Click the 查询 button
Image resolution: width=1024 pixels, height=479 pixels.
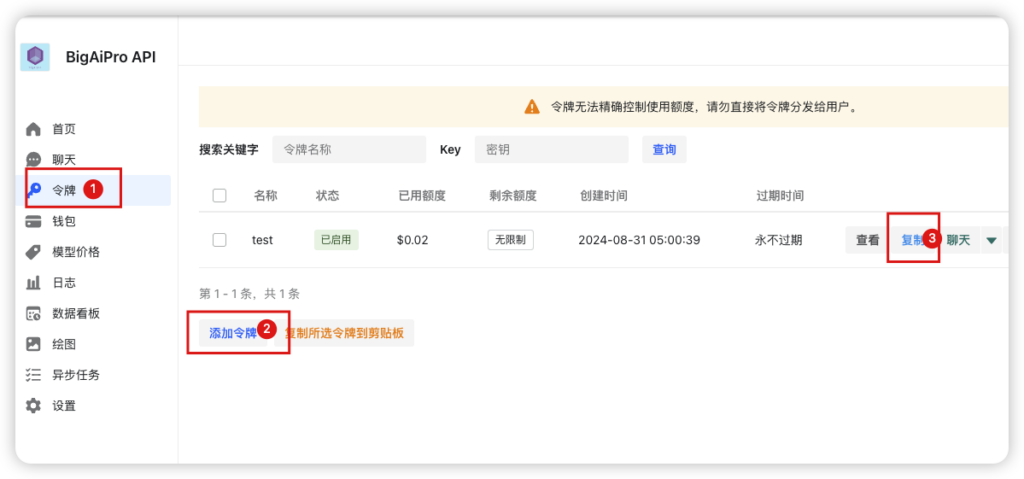coord(664,150)
